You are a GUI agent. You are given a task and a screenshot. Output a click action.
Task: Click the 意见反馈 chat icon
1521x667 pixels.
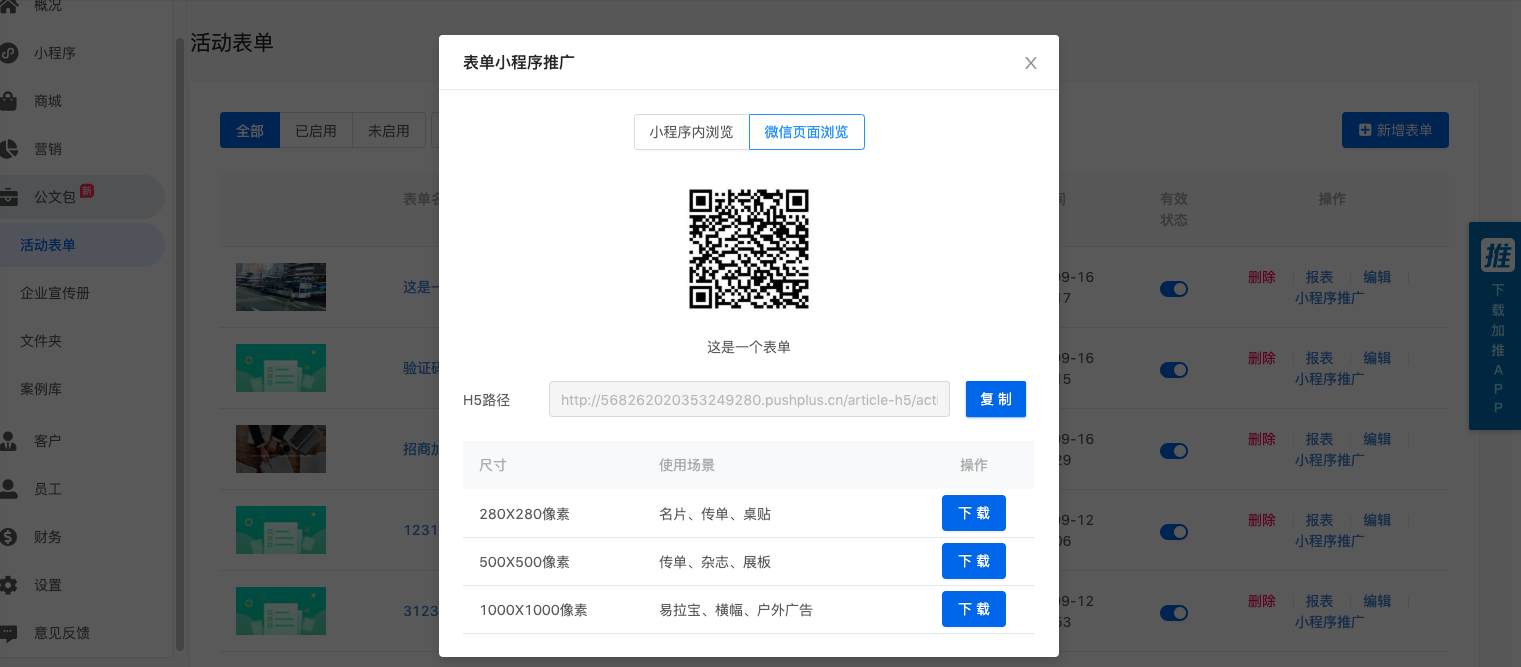8,633
